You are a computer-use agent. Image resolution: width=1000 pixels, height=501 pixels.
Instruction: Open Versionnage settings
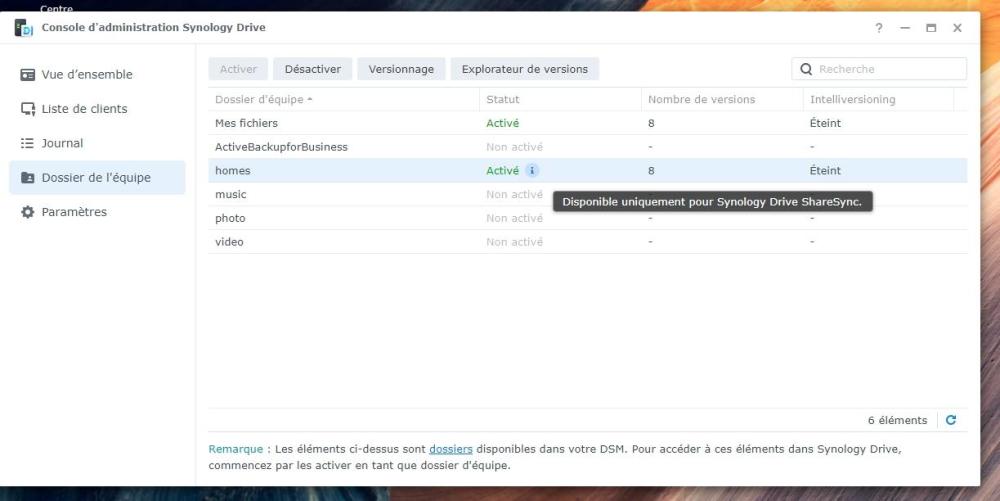401,69
